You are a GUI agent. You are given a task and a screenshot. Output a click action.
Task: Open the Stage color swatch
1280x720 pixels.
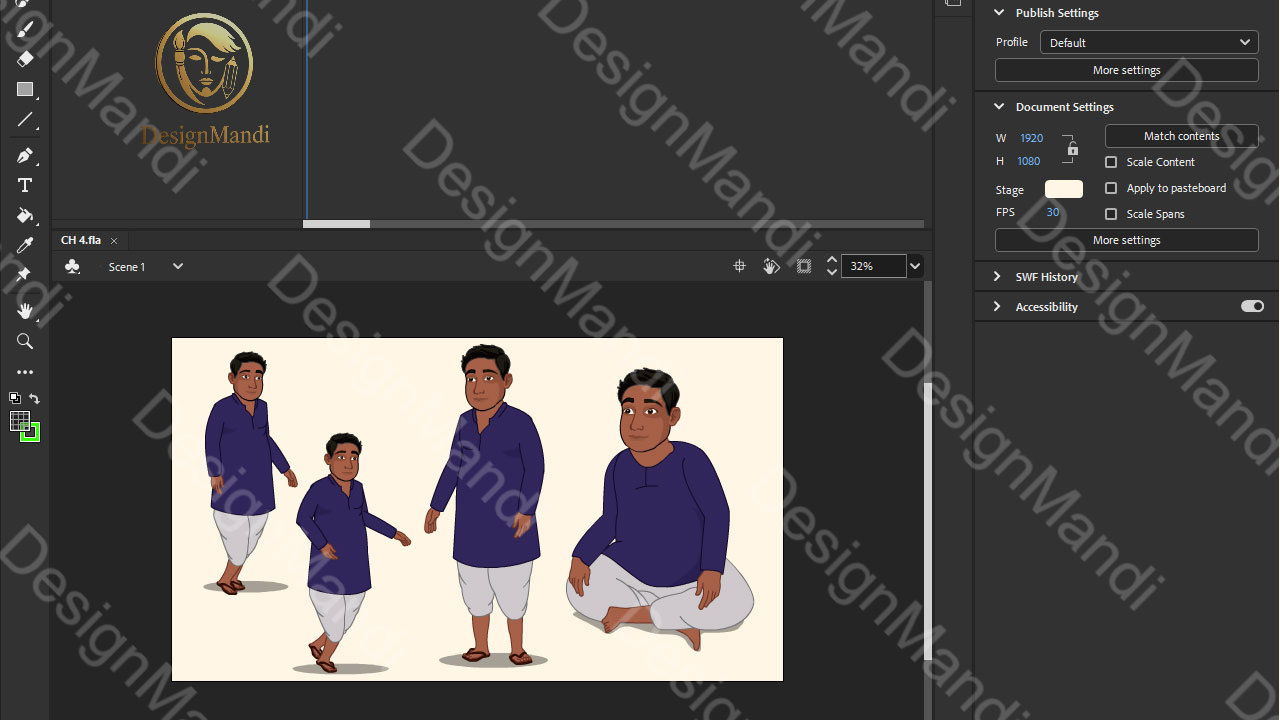1063,188
